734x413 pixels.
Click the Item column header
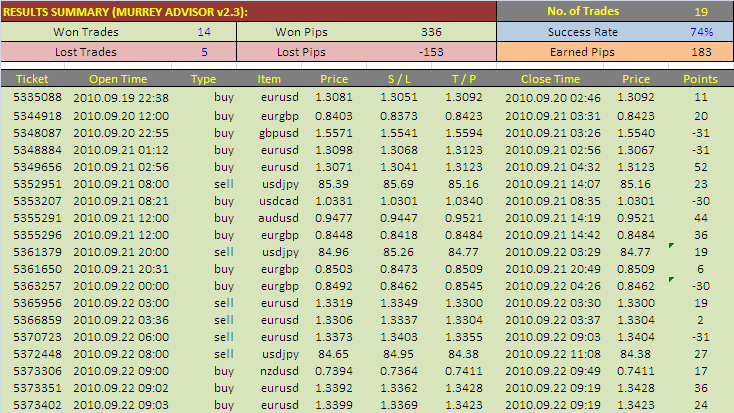(269, 79)
